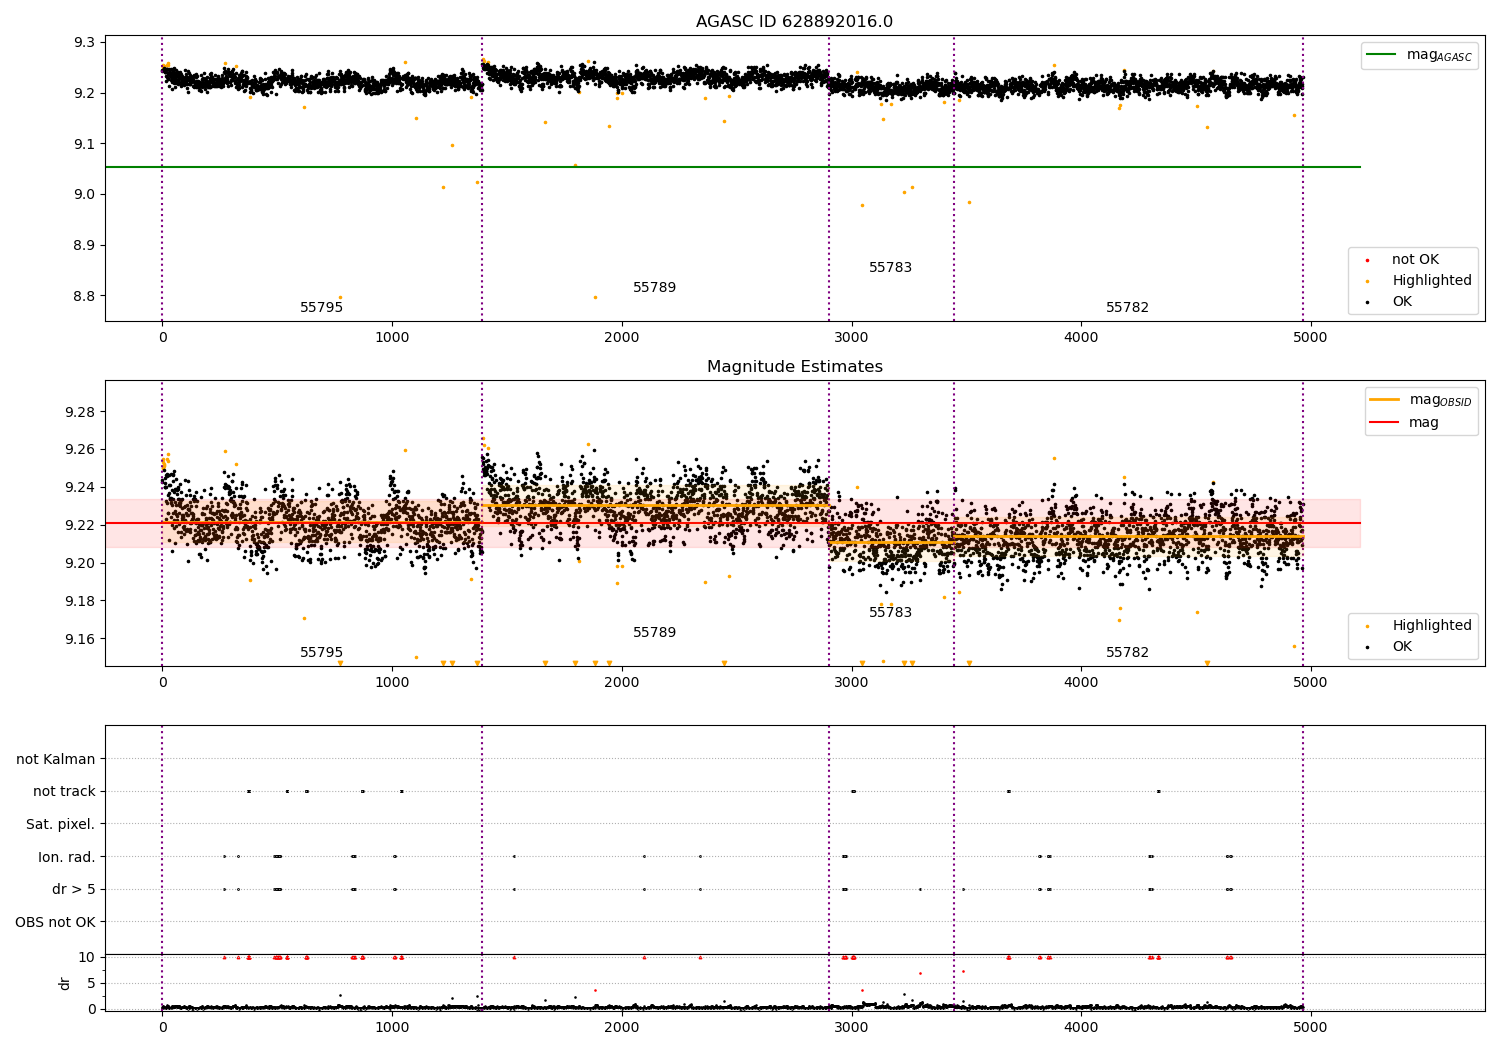Click the red 'mag' legend line sample

[1385, 422]
